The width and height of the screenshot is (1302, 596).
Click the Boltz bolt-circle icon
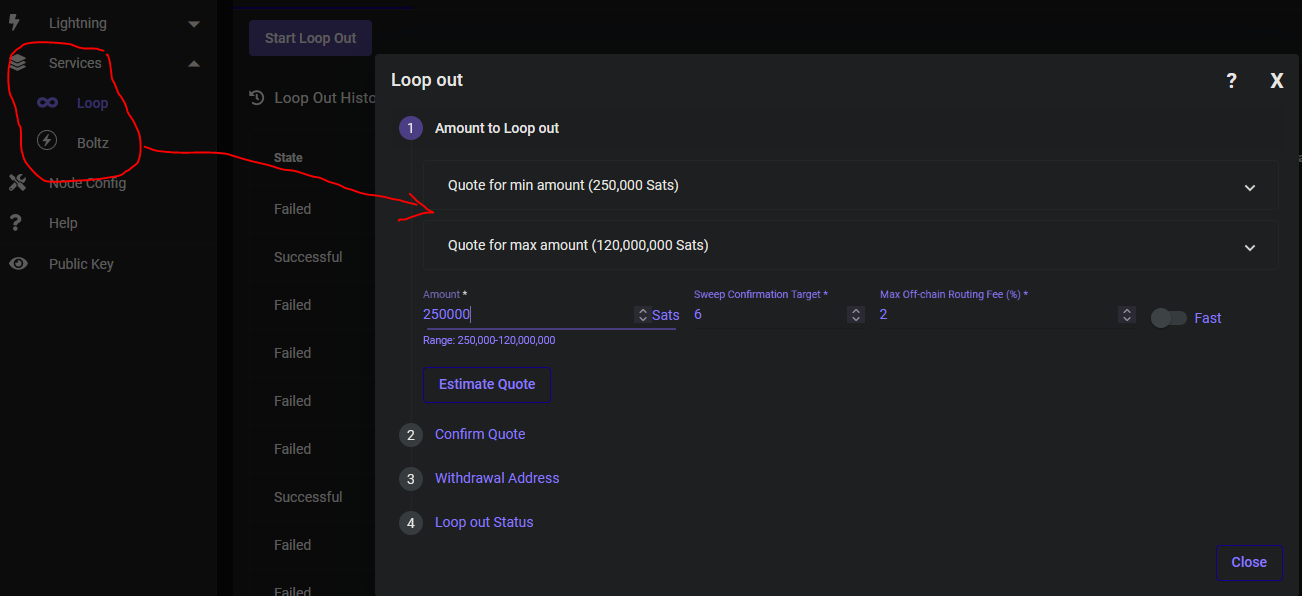(46, 142)
